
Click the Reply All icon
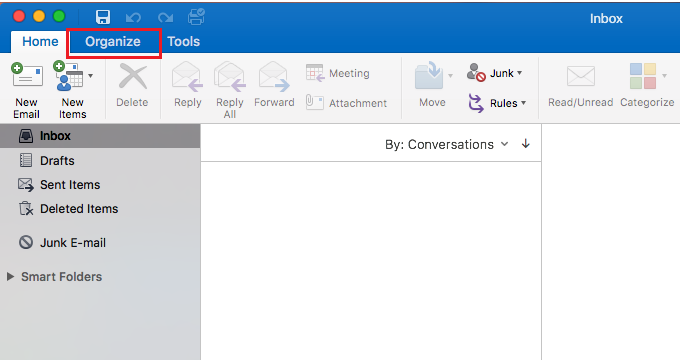coord(230,76)
